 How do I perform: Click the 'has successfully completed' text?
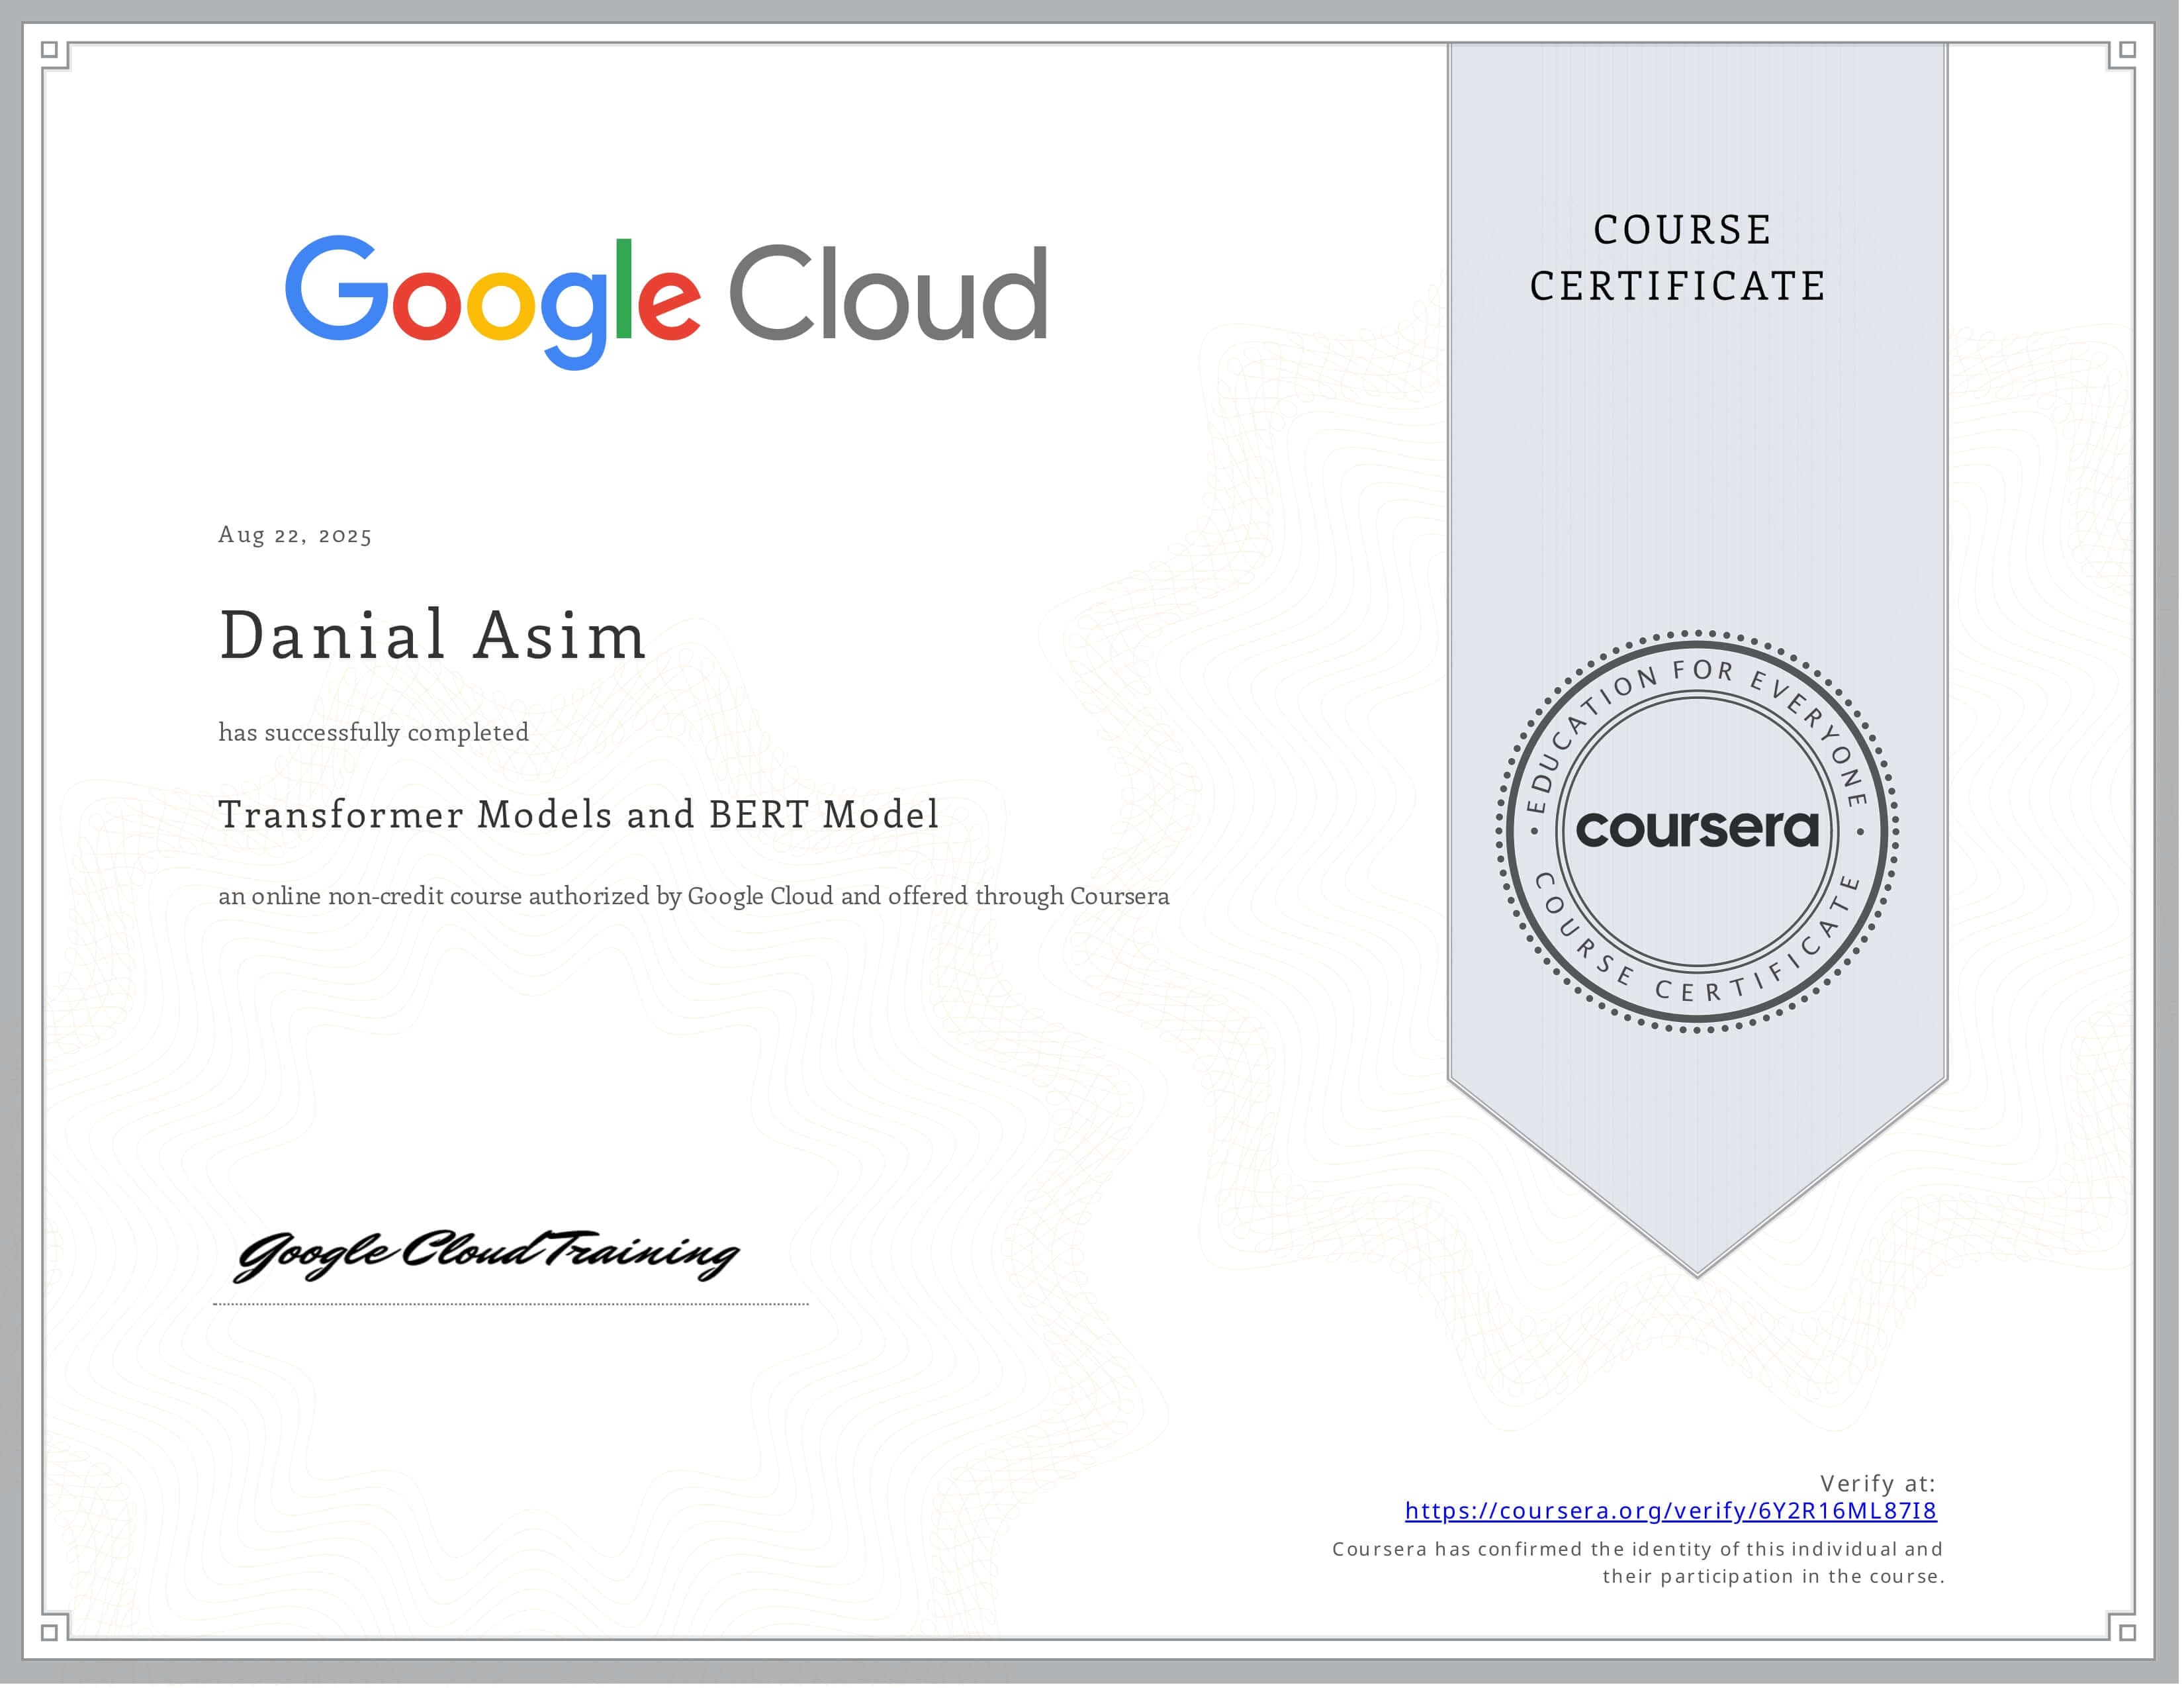(x=373, y=732)
